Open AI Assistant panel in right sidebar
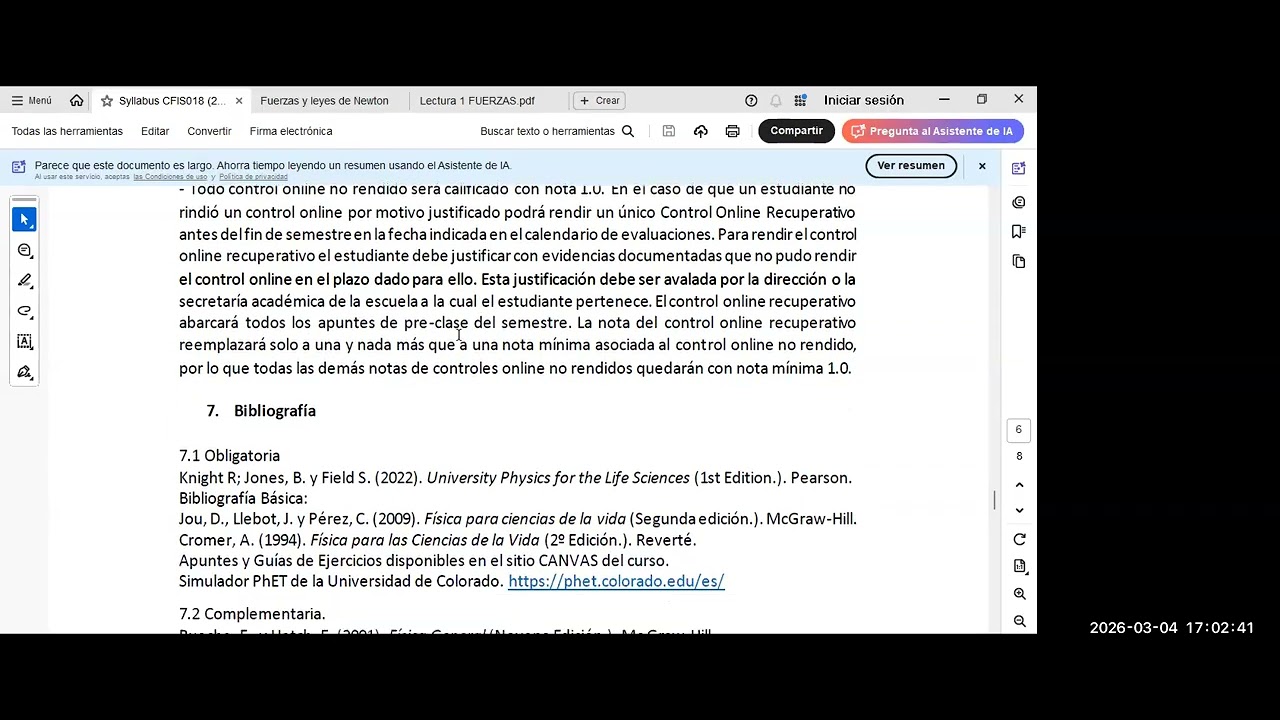Viewport: 1280px width, 720px height. [1019, 169]
